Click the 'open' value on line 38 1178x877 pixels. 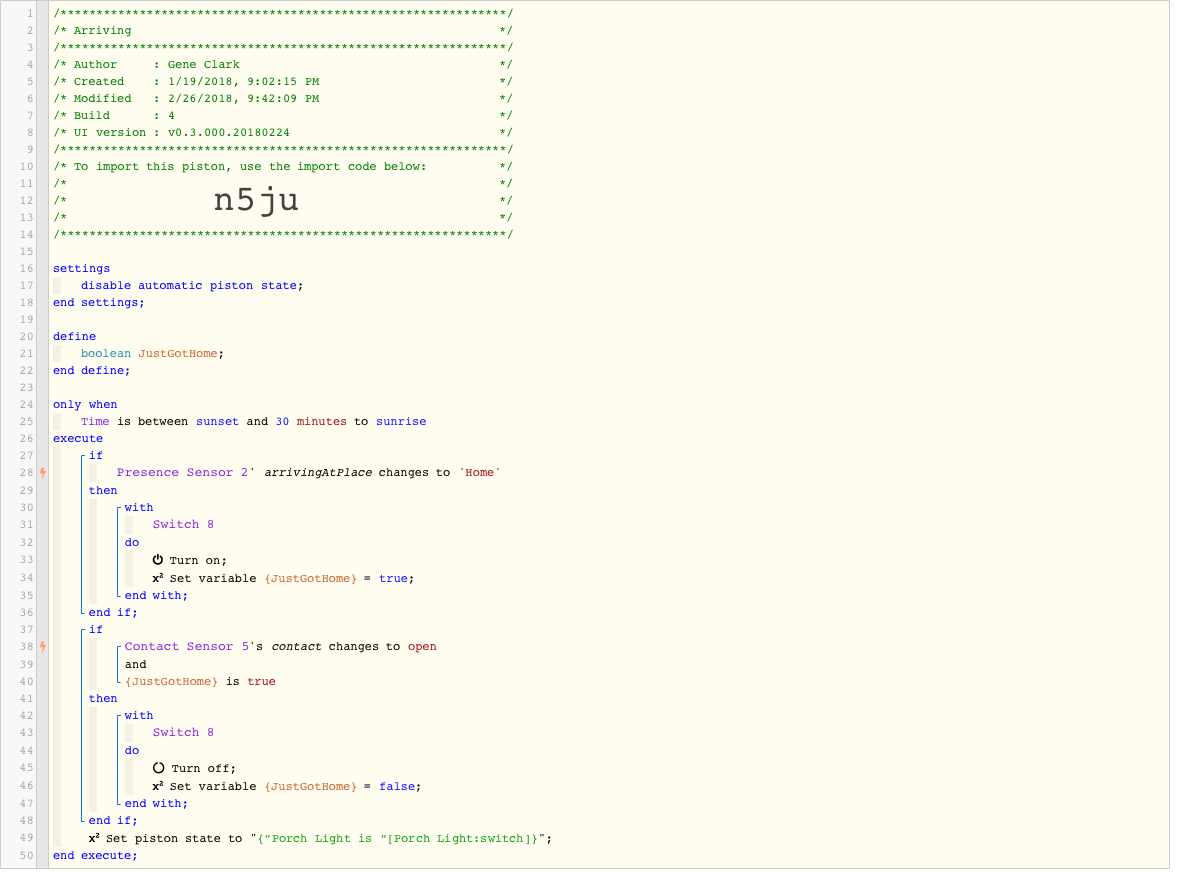click(x=422, y=647)
